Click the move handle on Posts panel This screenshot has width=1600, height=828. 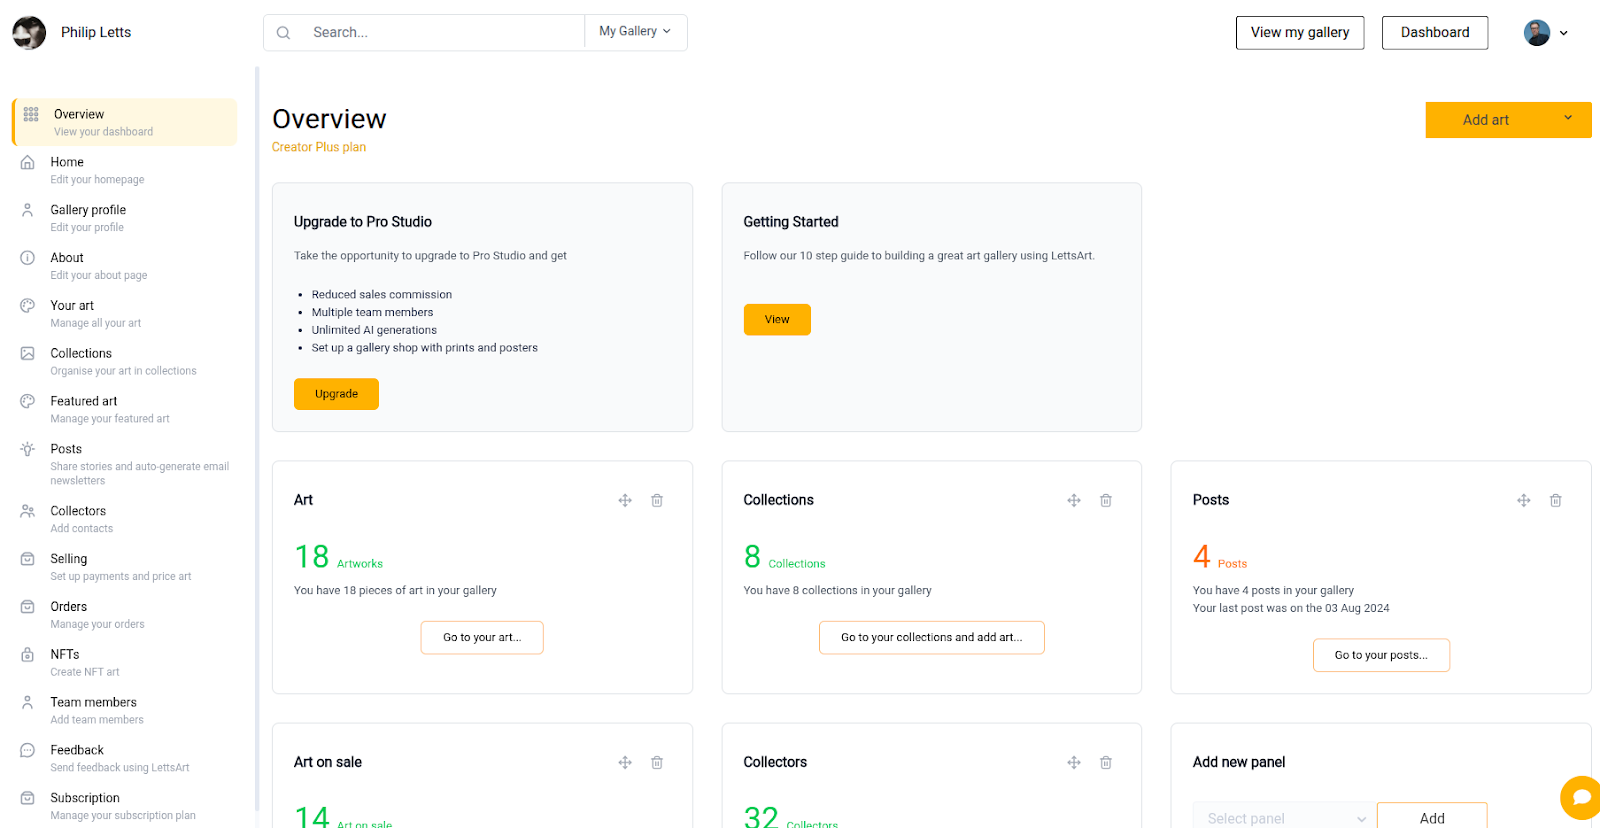1524,500
